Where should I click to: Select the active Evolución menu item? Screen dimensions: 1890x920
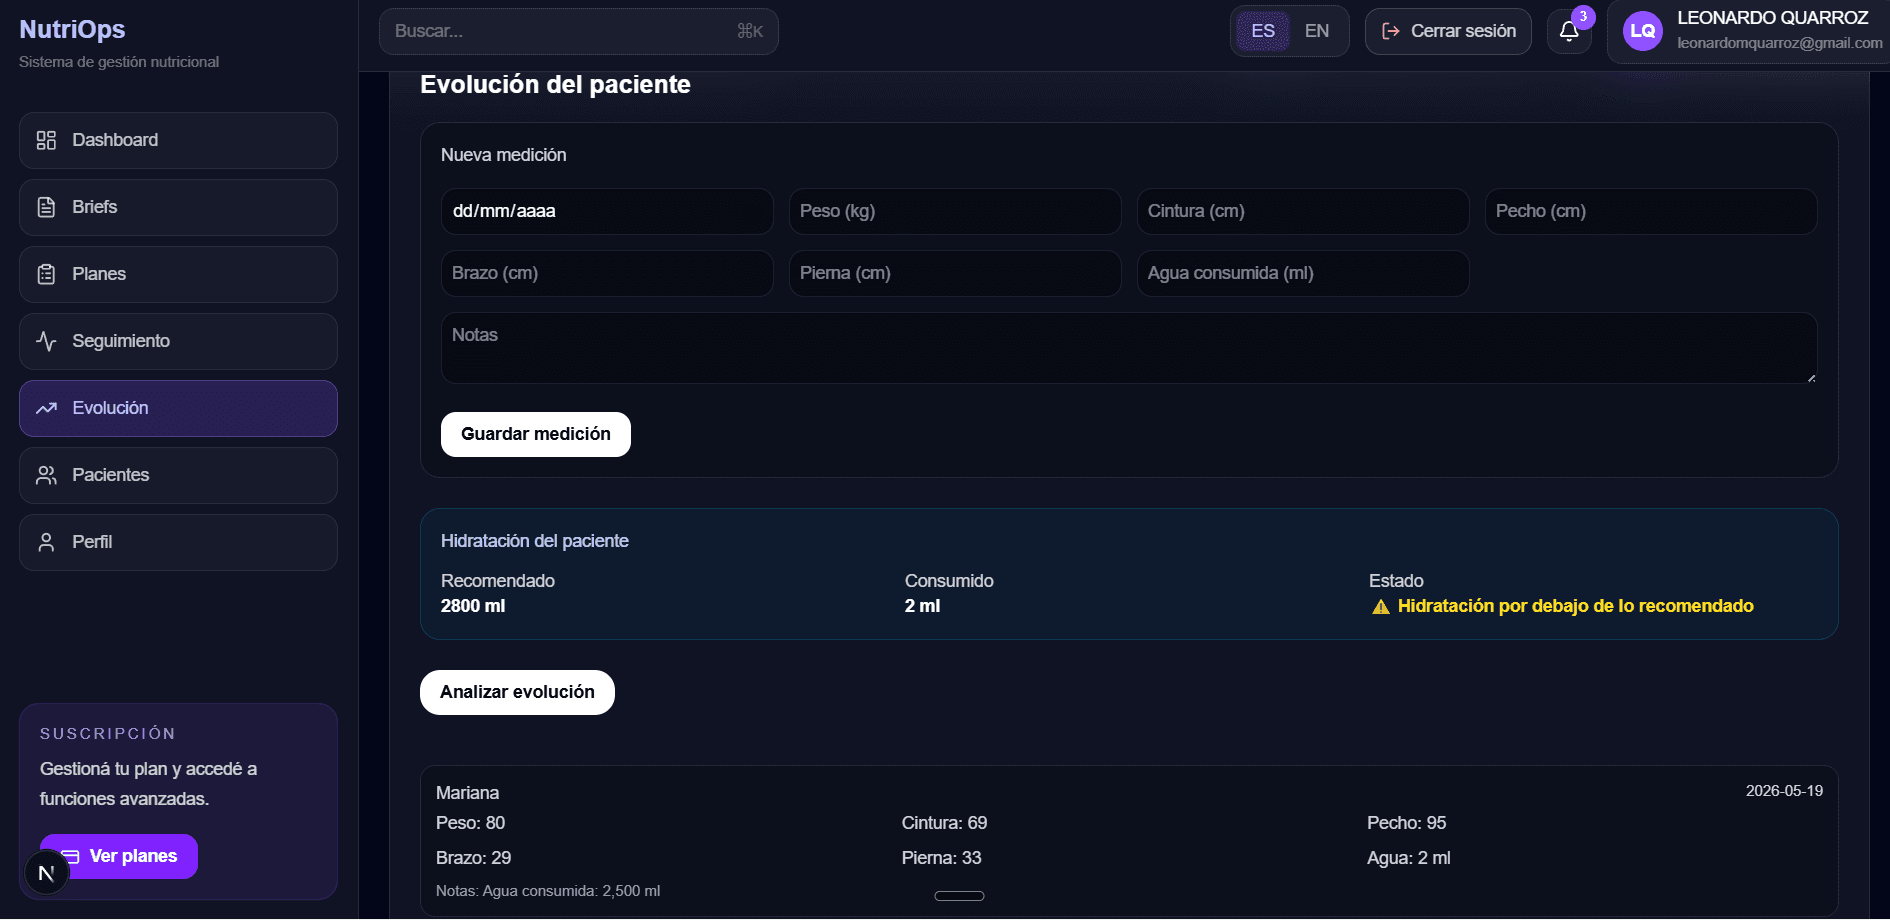pos(178,408)
